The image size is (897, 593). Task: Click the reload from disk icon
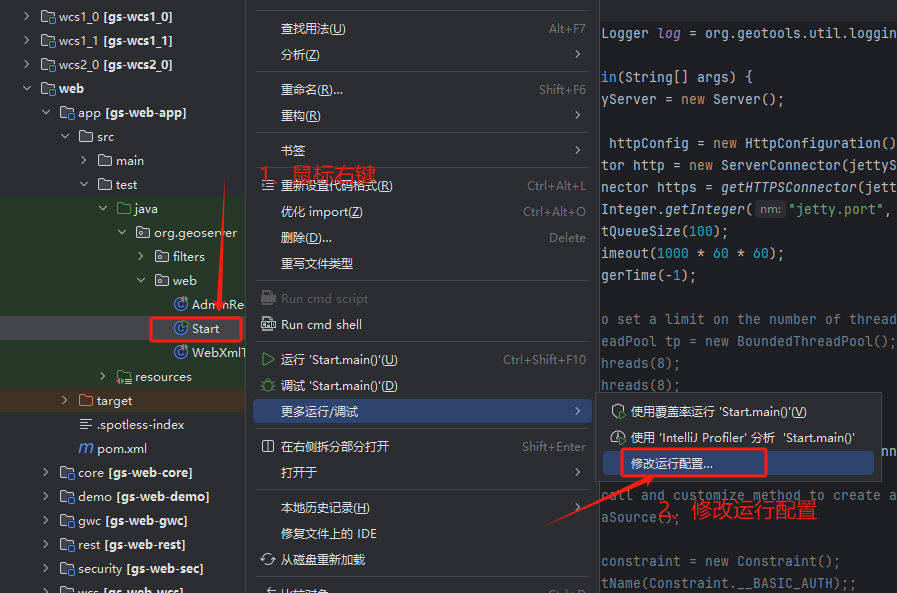[x=268, y=559]
